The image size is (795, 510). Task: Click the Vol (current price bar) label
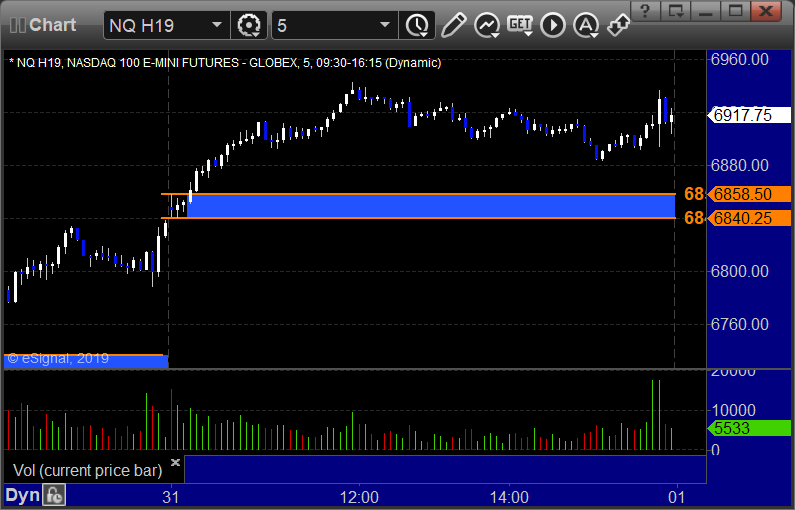point(88,470)
